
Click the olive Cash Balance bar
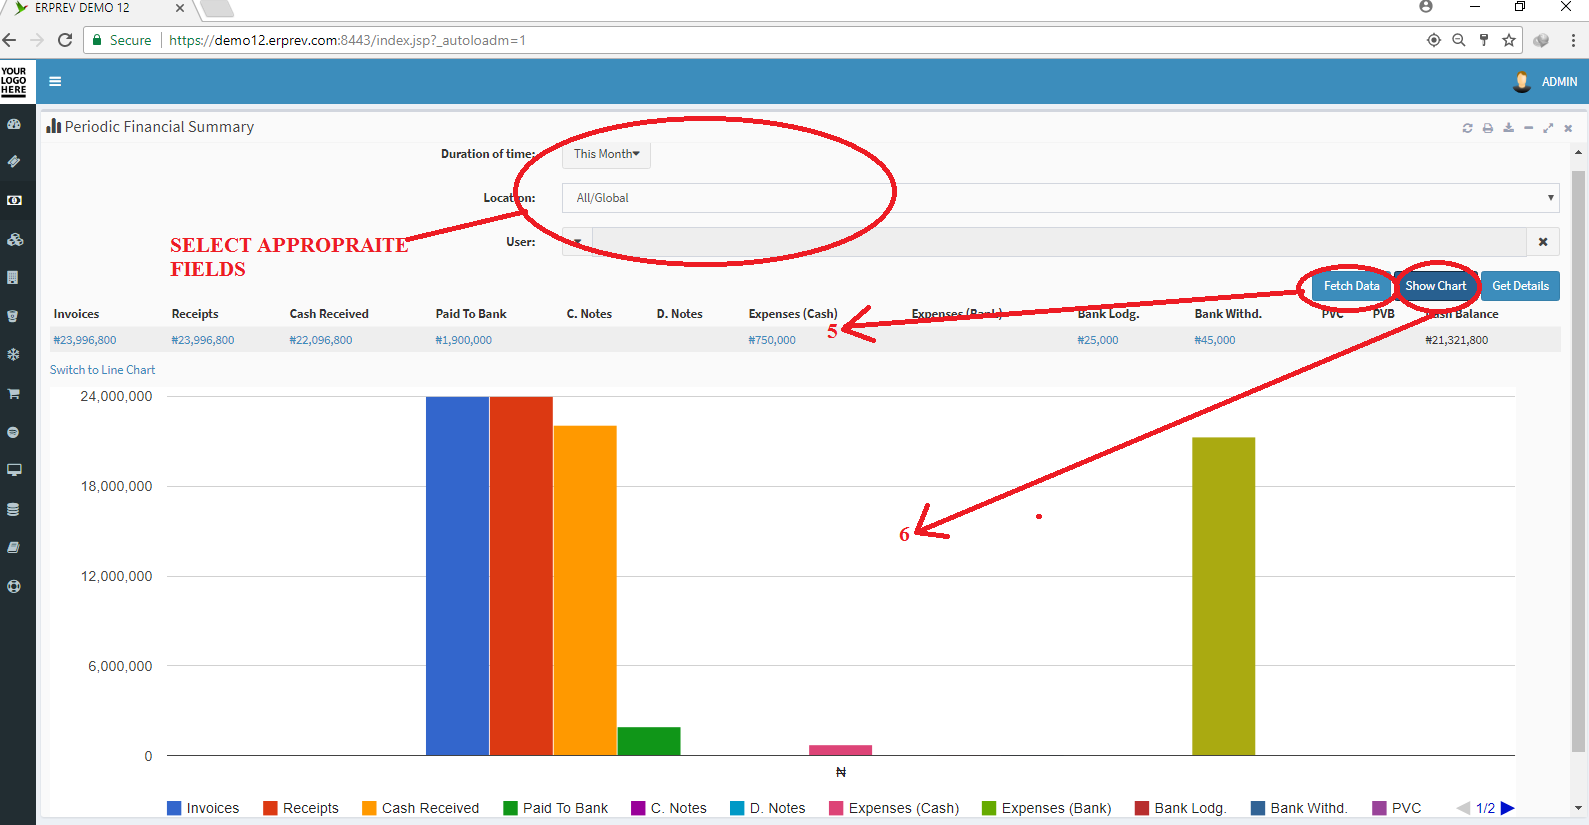[1223, 596]
